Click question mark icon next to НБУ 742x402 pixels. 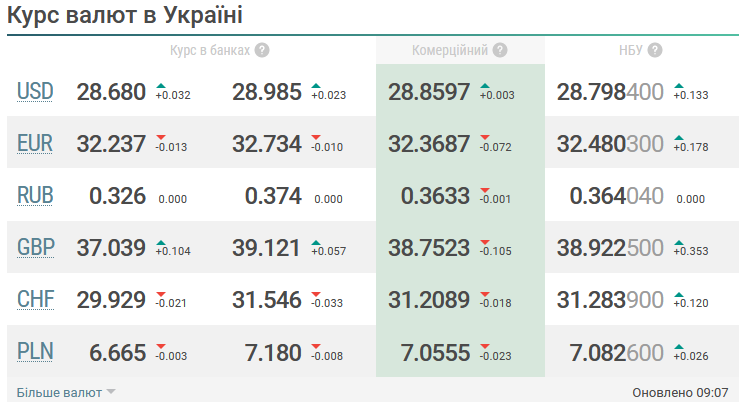pyautogui.click(x=655, y=50)
